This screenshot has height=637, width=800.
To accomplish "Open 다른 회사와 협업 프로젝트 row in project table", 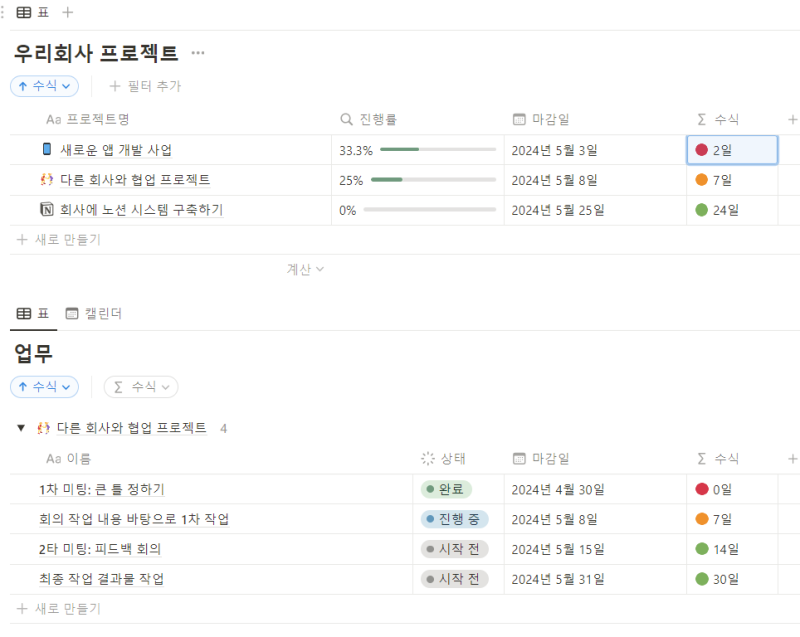I will point(135,180).
